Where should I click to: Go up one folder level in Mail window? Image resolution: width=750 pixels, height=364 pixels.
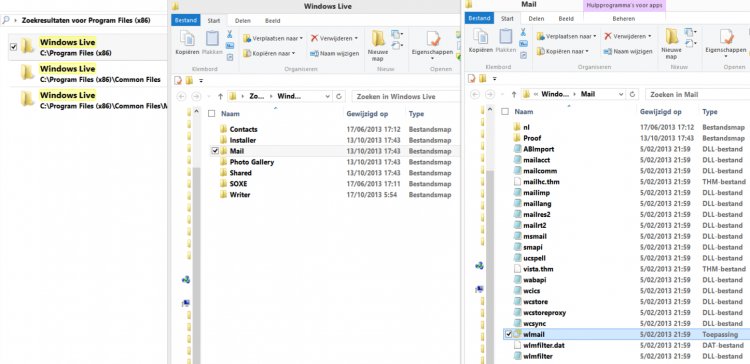(514, 94)
